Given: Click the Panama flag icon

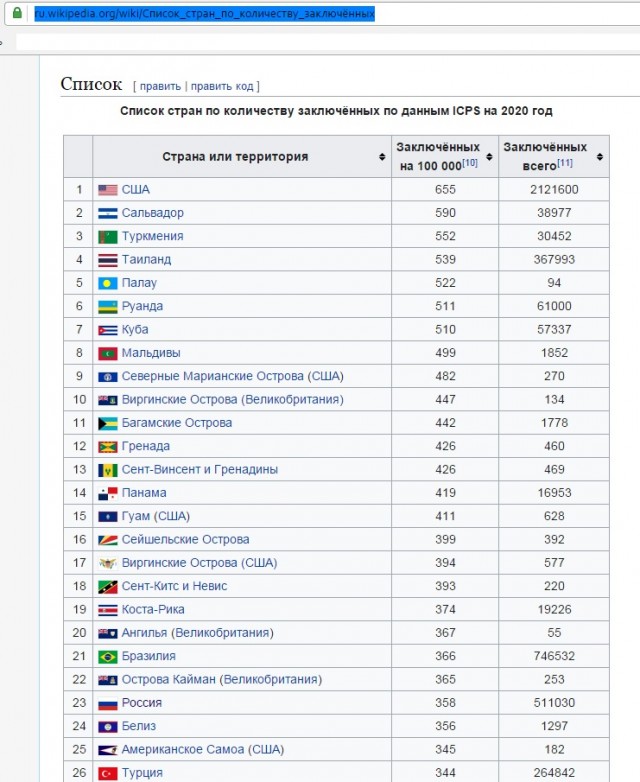Looking at the screenshot, I should point(108,494).
